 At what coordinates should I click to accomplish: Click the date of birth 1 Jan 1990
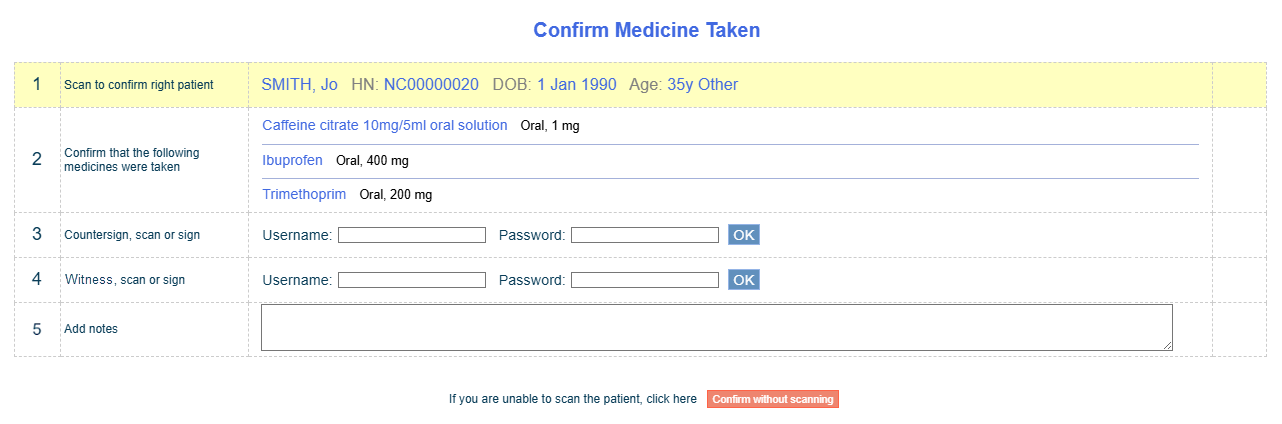pos(577,85)
